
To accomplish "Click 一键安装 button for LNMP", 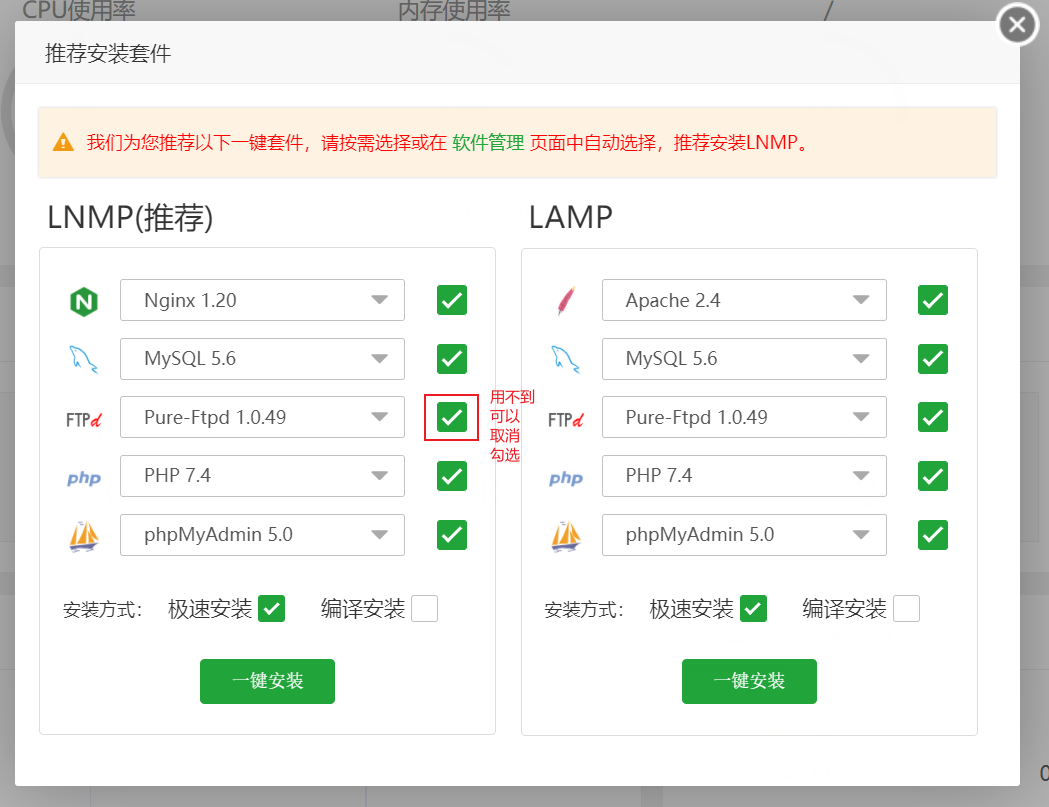I will pos(268,681).
